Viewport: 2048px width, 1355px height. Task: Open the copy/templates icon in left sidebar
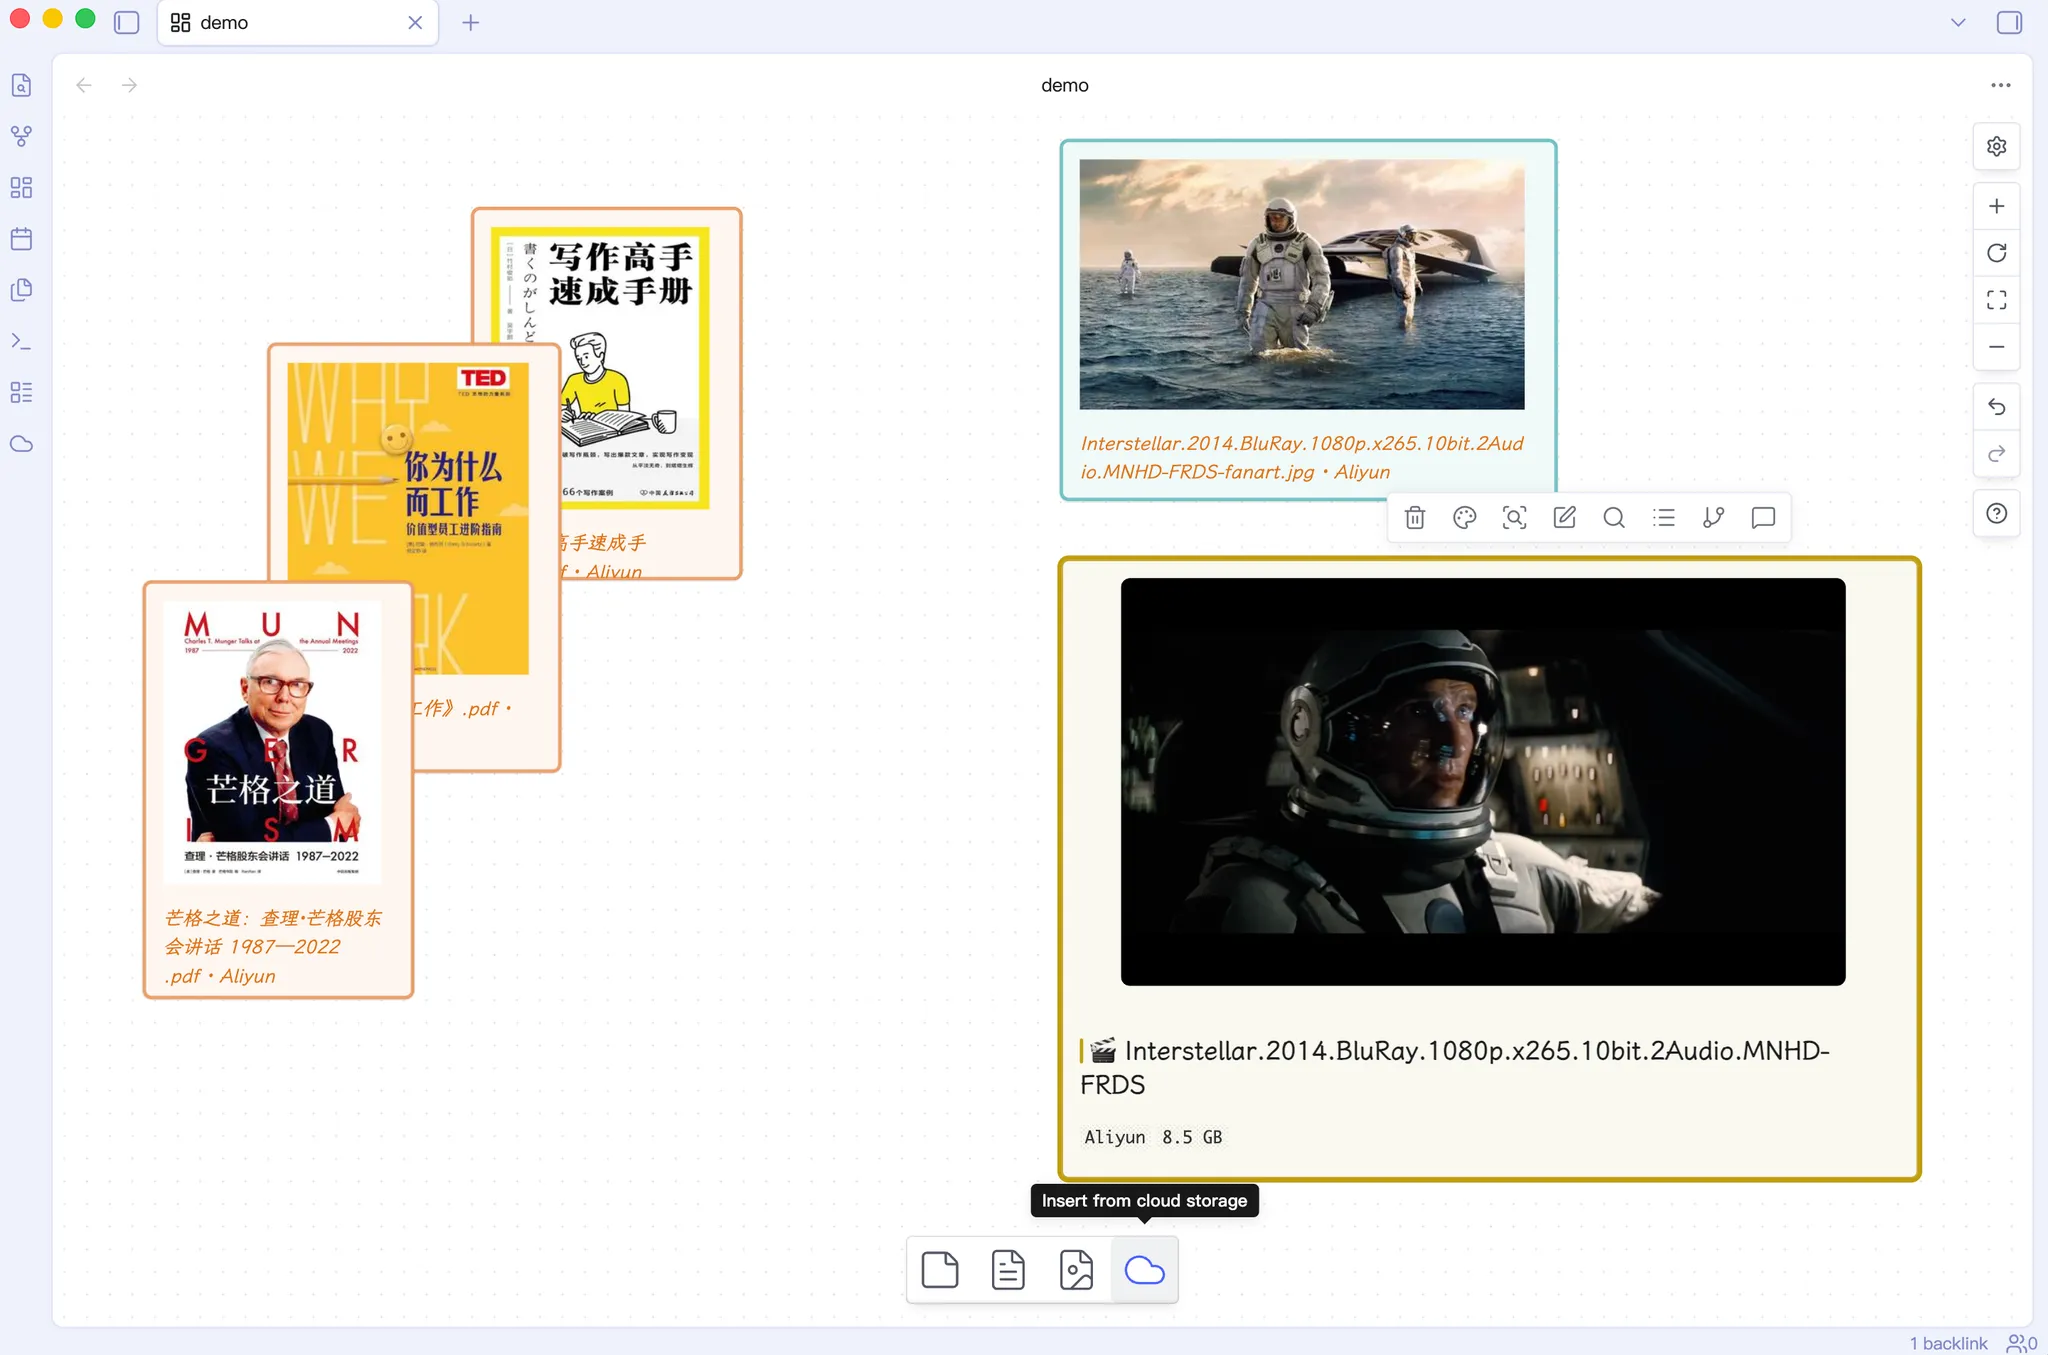21,290
